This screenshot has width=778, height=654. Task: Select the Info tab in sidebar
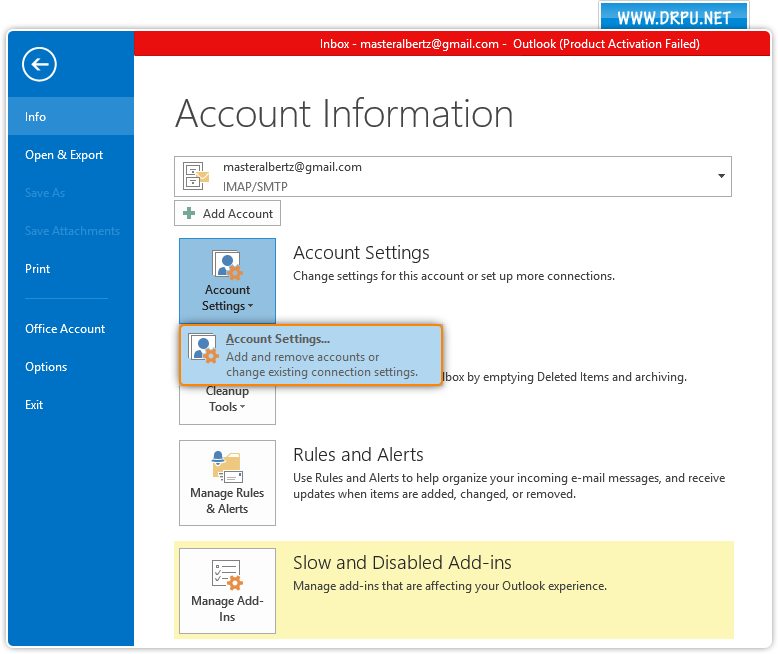pos(71,117)
